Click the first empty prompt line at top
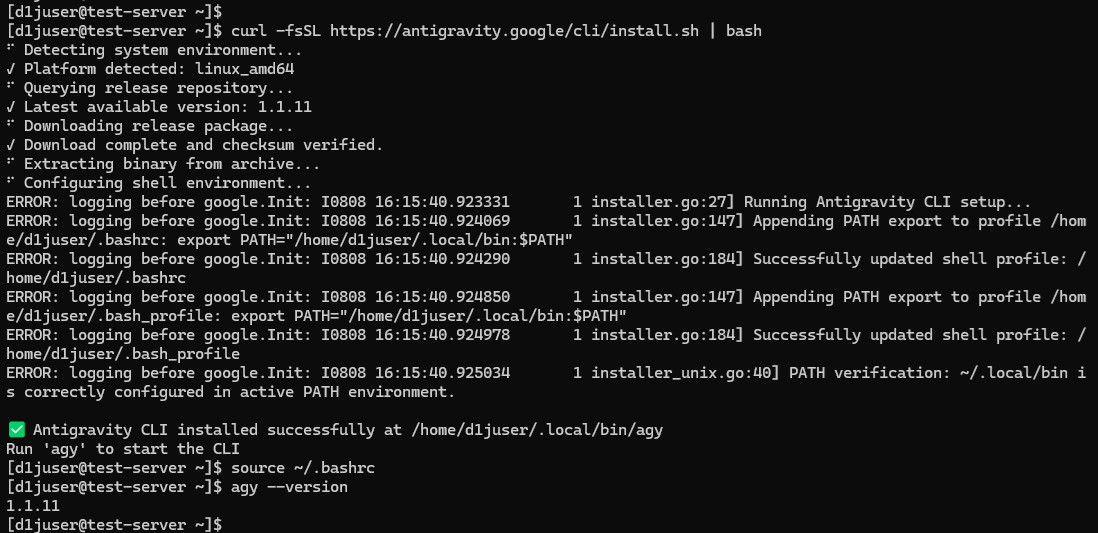The height and width of the screenshot is (533, 1098). pos(114,11)
